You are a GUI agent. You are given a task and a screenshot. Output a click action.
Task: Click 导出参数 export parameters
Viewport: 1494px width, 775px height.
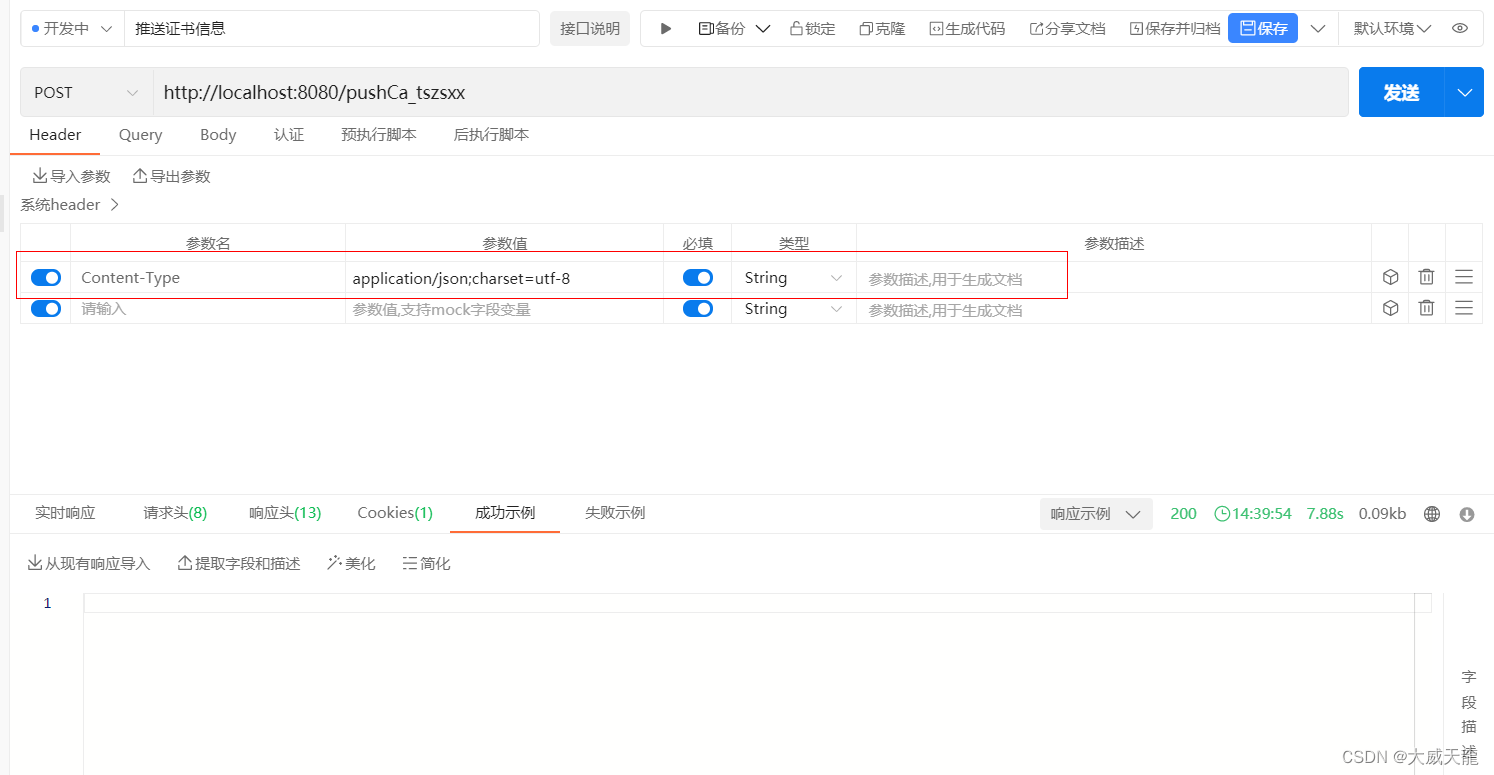click(171, 177)
